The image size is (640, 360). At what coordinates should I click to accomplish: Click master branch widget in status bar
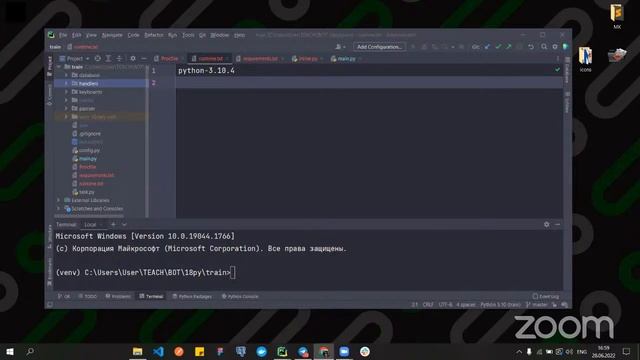coord(537,305)
